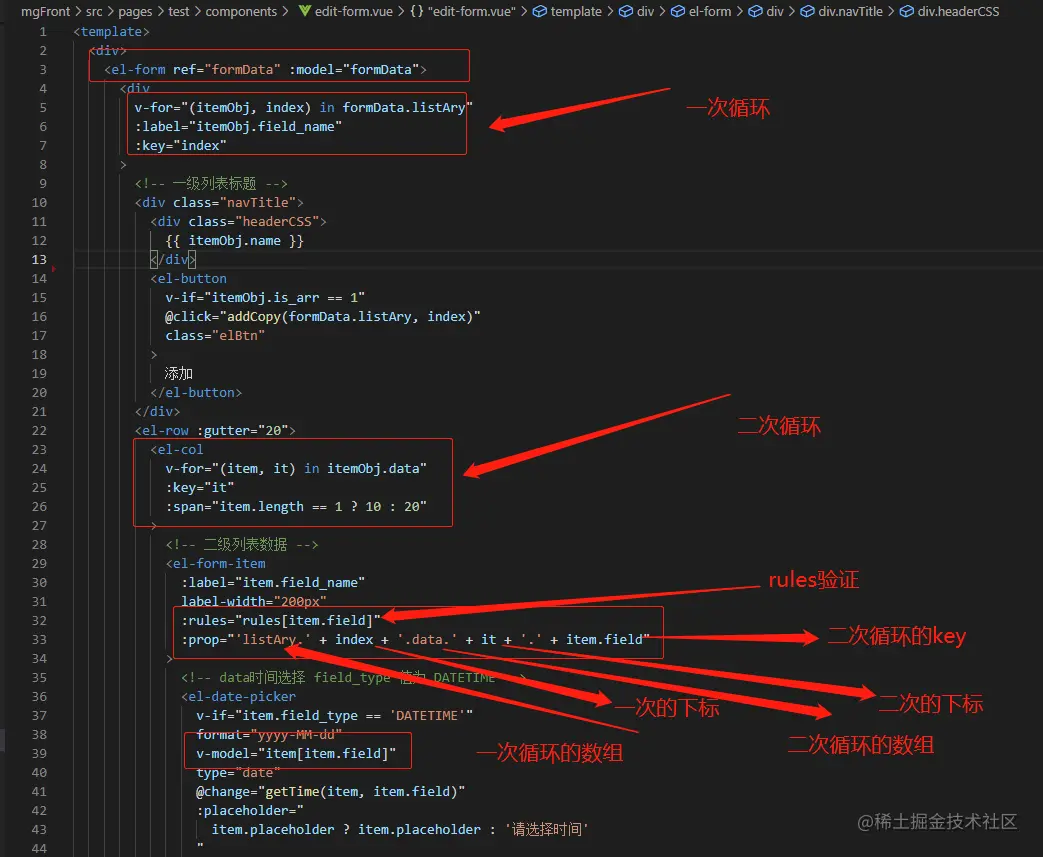Click line number 1 in the gutter
Viewport: 1043px width, 857px height.
[43, 31]
